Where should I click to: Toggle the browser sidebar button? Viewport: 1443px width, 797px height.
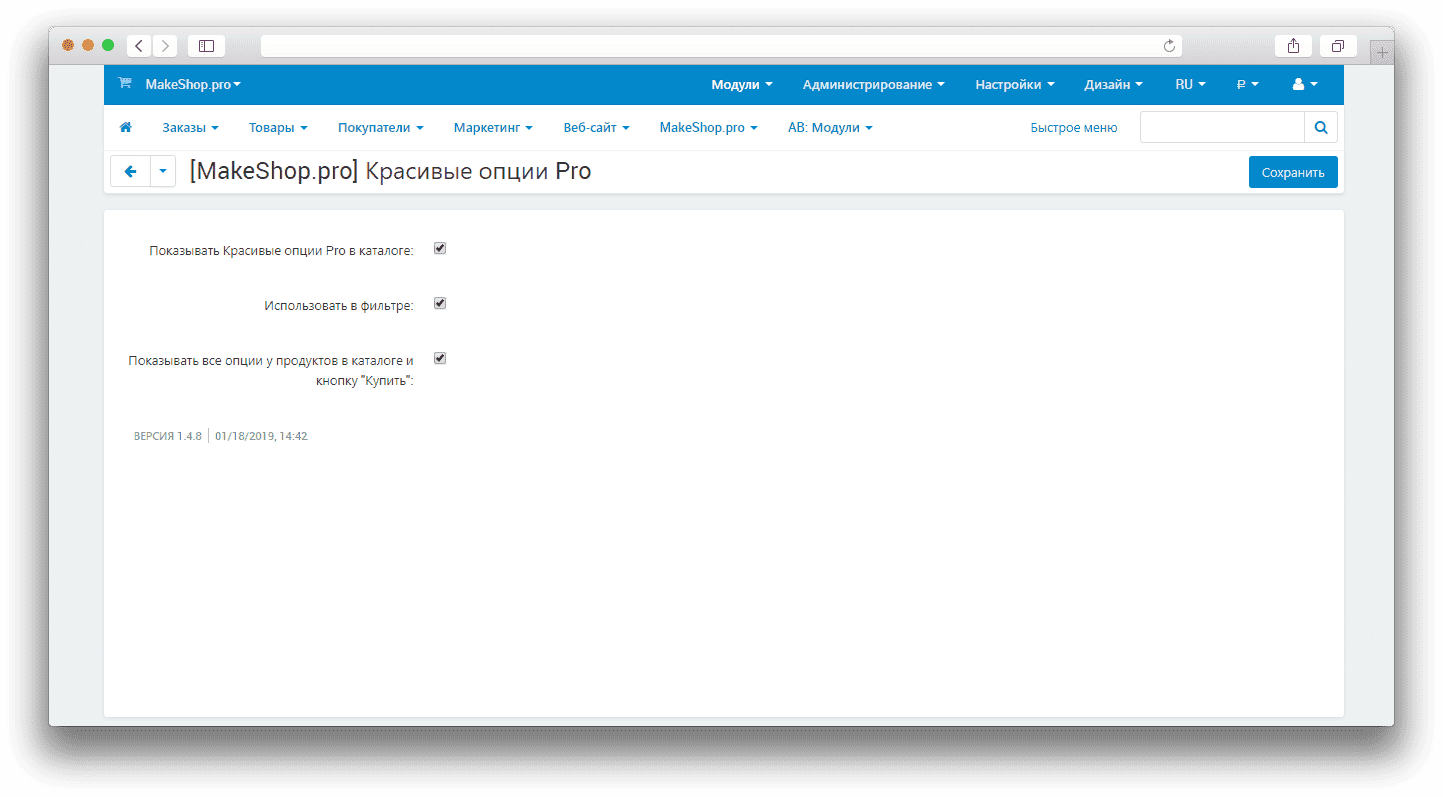pyautogui.click(x=206, y=46)
